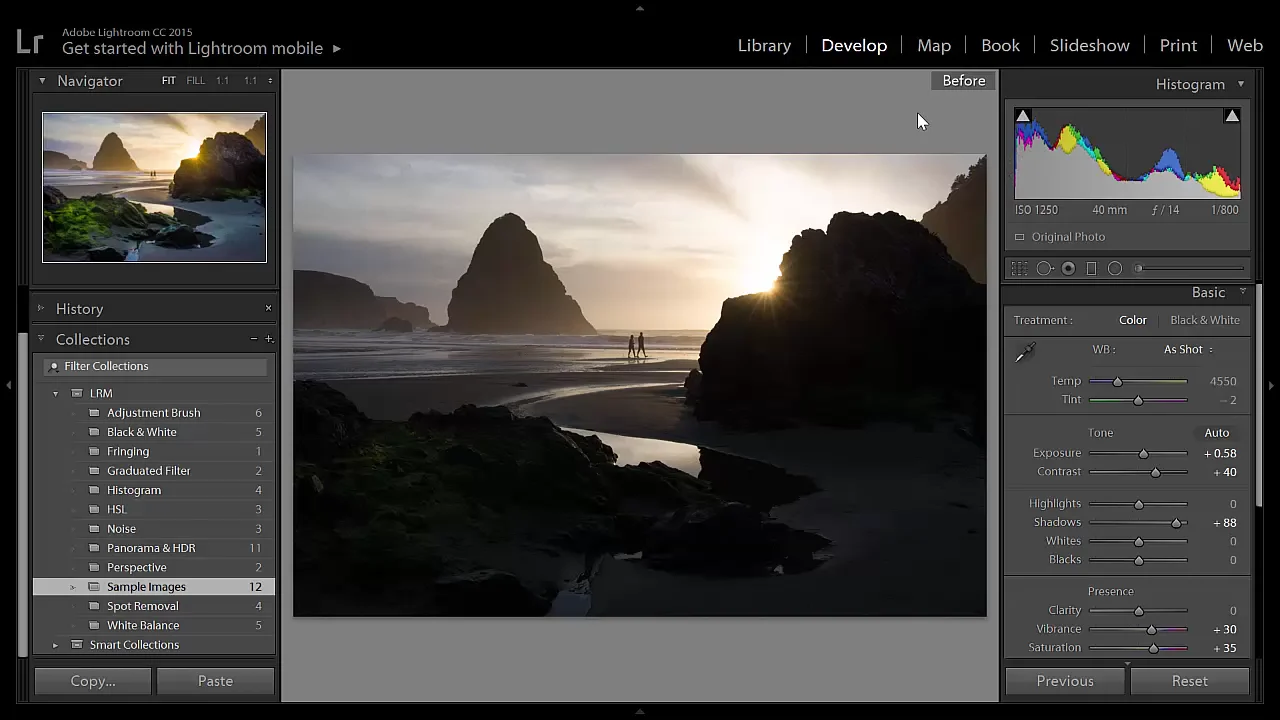Click the Lightroom Lr logo
This screenshot has width=1280, height=720.
click(x=30, y=41)
